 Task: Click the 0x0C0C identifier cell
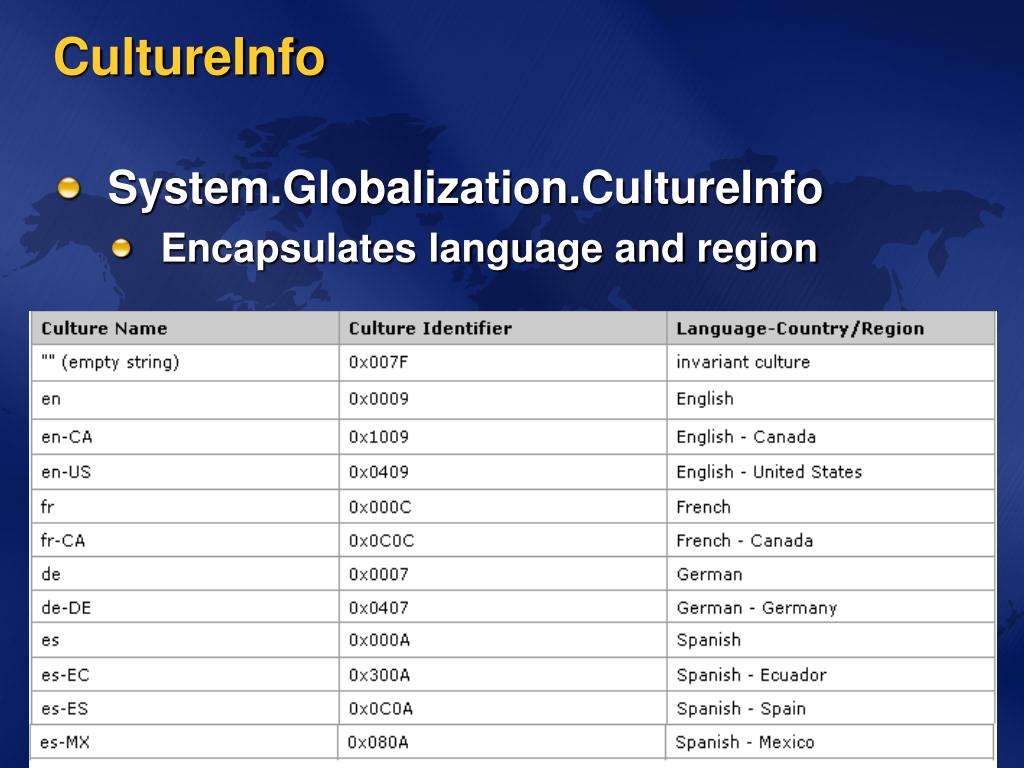(503, 541)
